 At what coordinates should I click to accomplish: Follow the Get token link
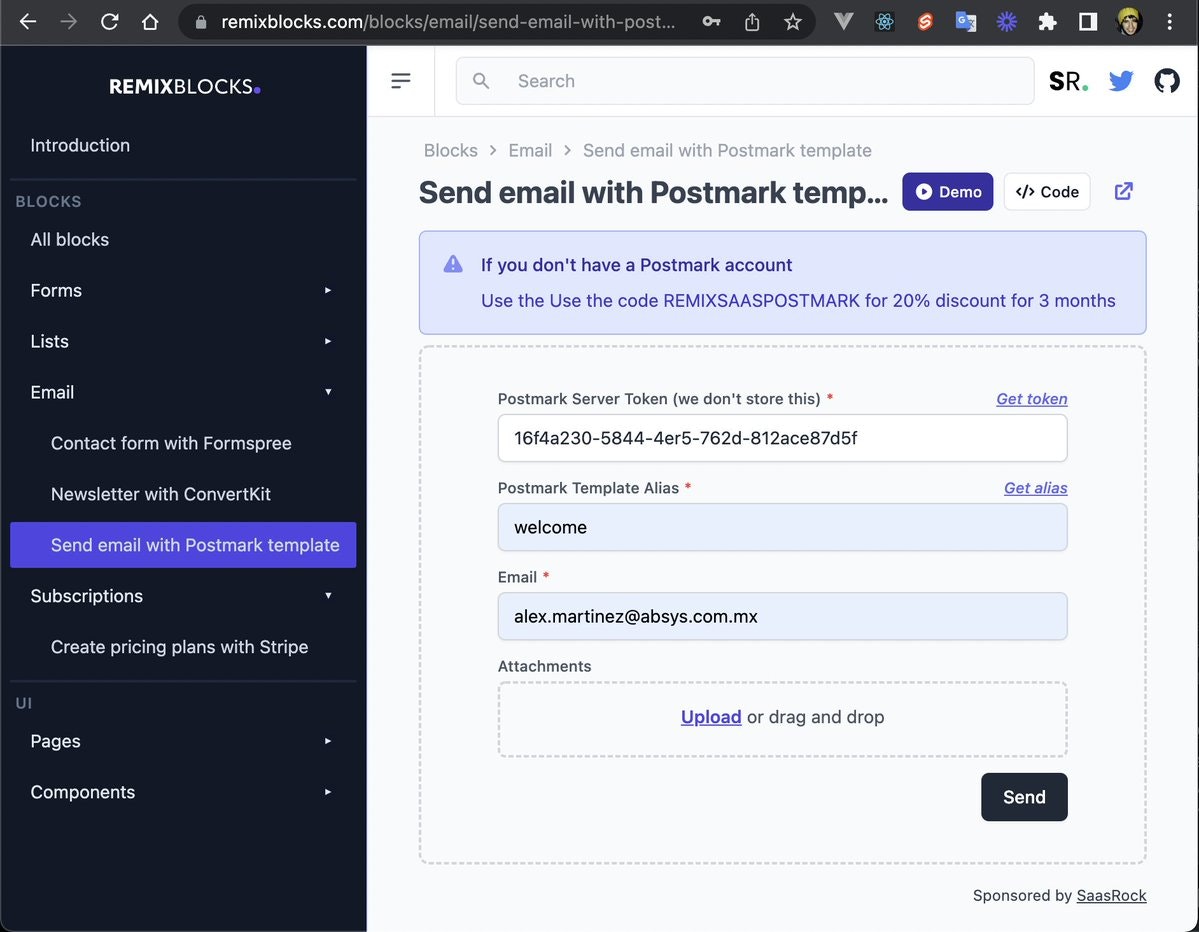[1032, 399]
